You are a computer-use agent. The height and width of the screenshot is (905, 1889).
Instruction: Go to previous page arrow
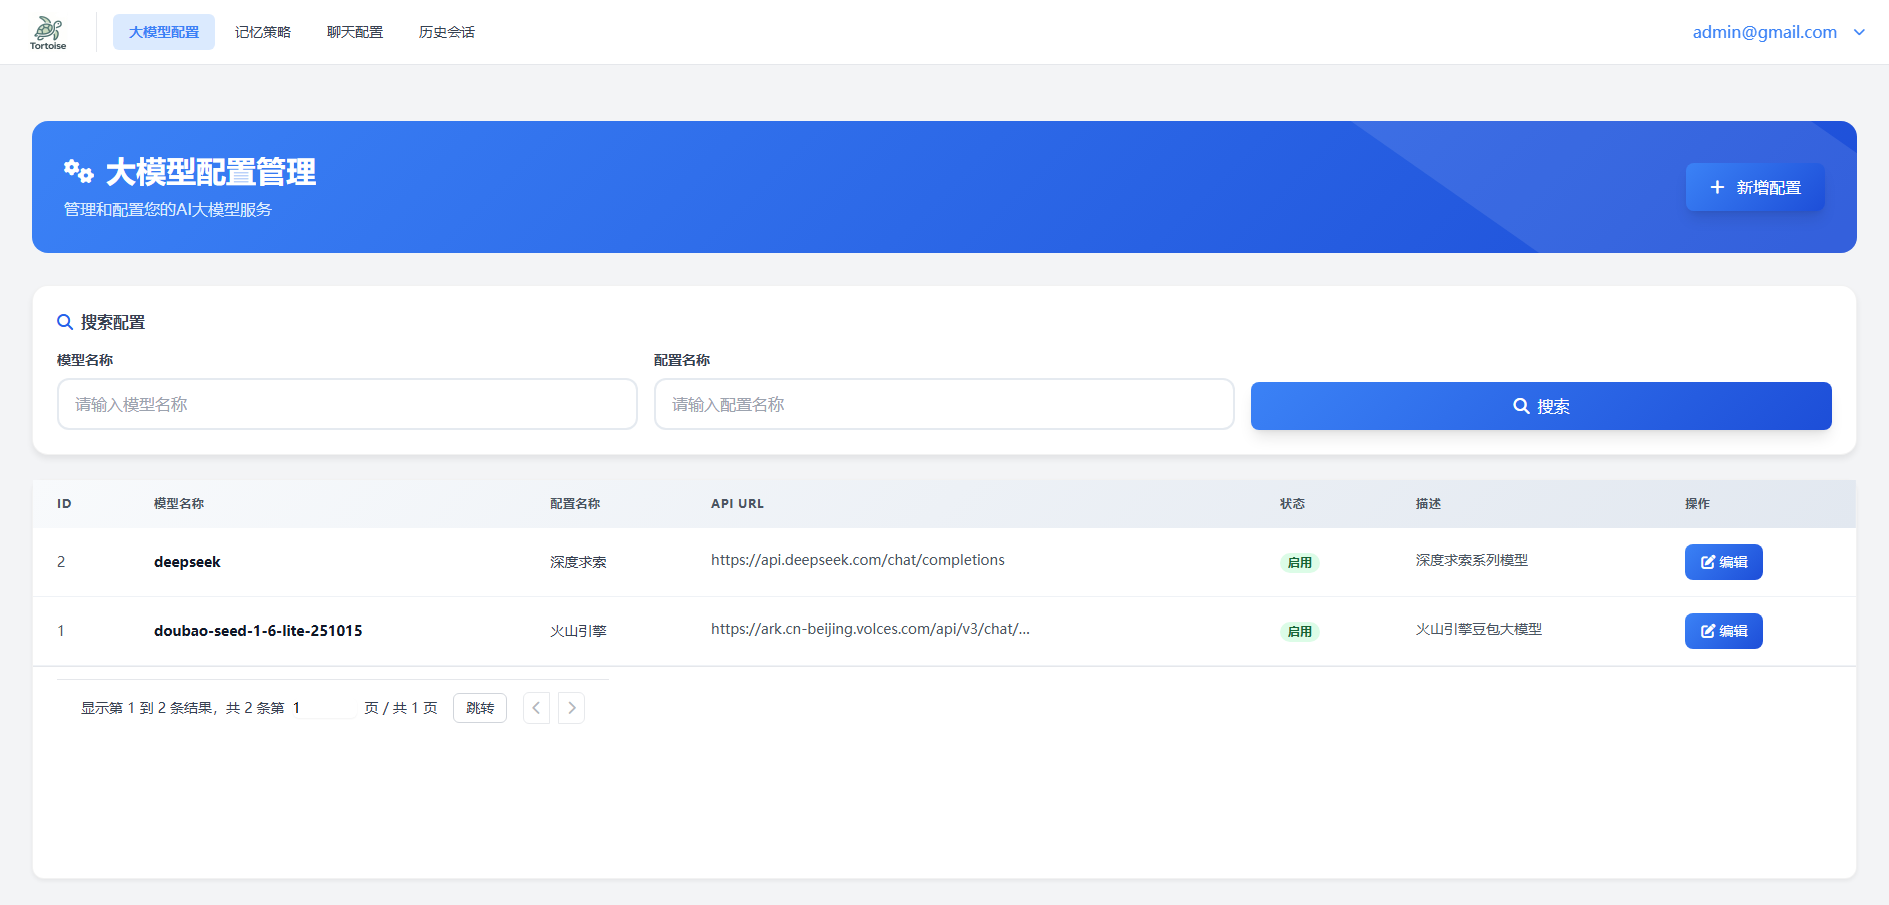click(537, 708)
